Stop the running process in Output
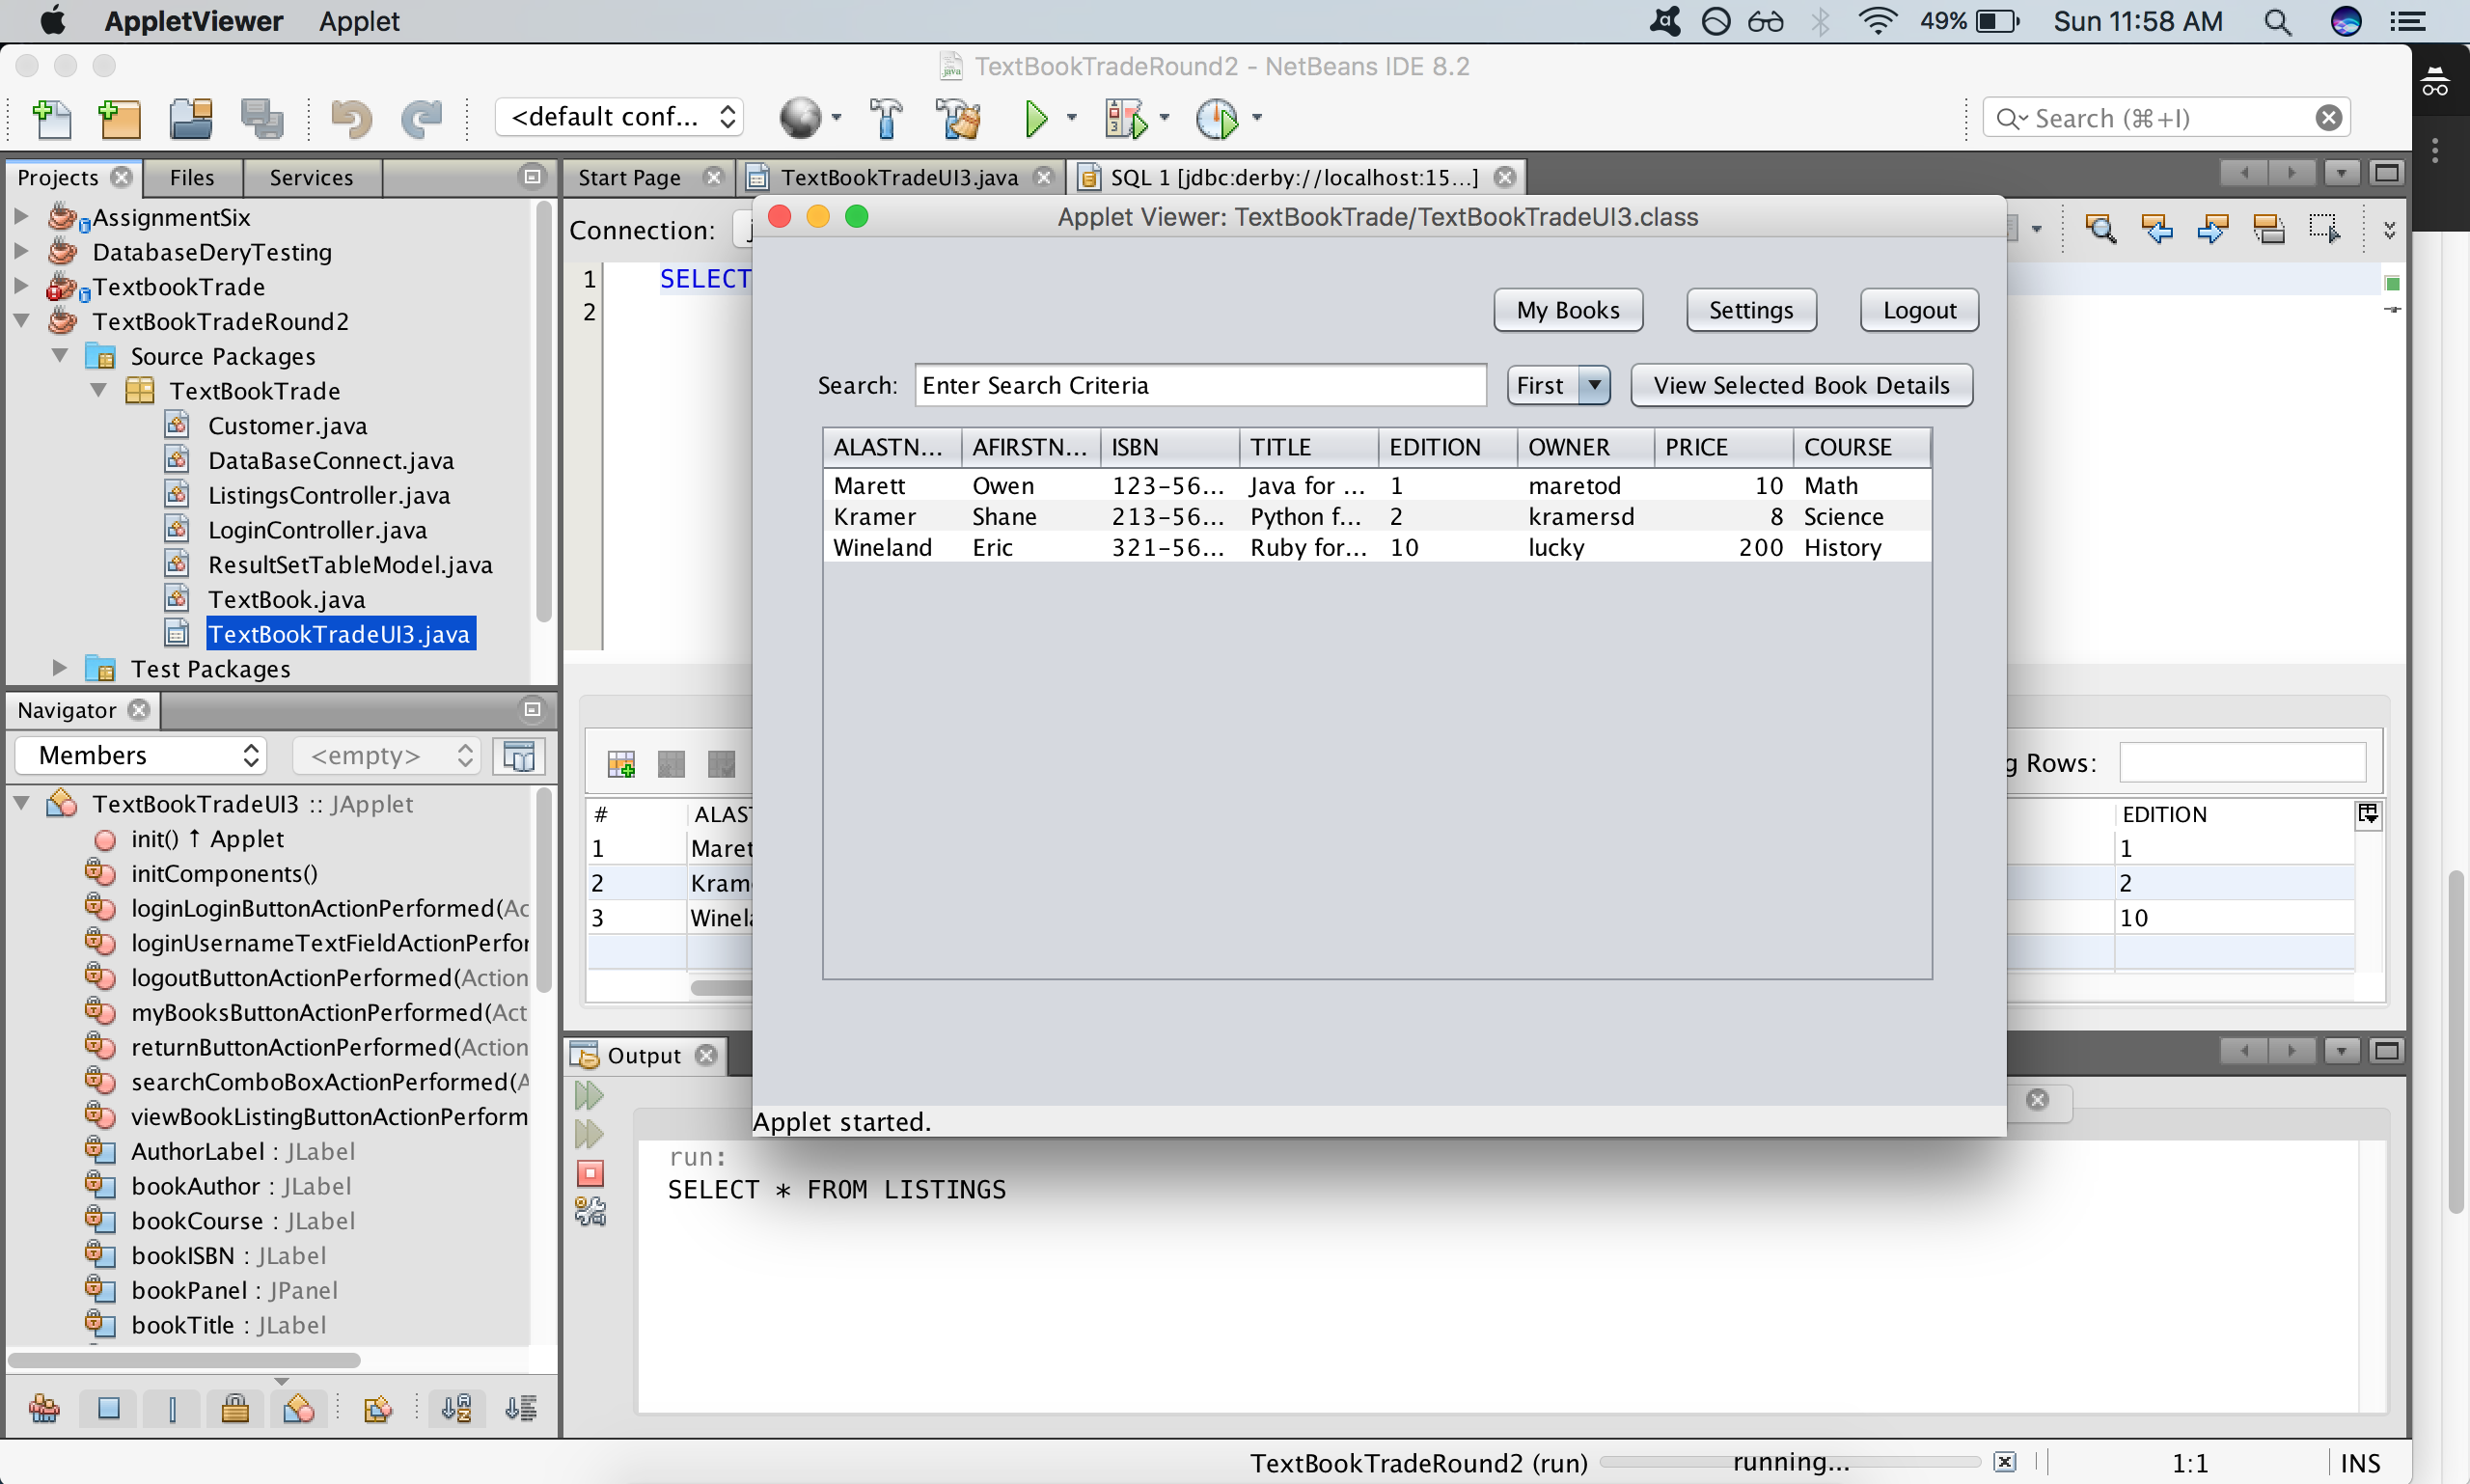 click(x=590, y=1173)
